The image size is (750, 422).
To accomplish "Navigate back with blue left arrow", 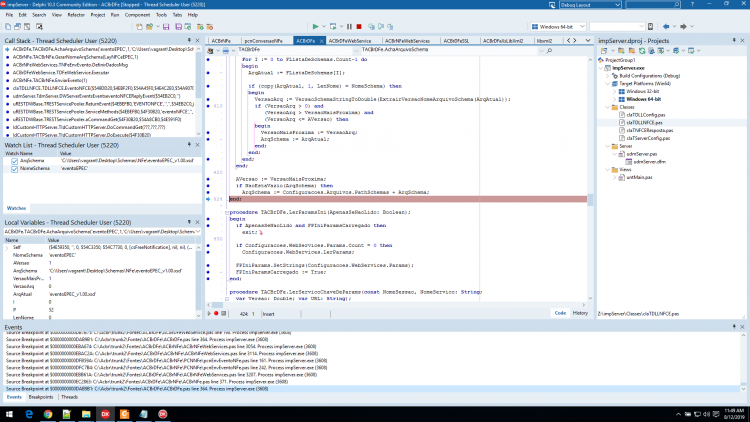I will (x=666, y=27).
